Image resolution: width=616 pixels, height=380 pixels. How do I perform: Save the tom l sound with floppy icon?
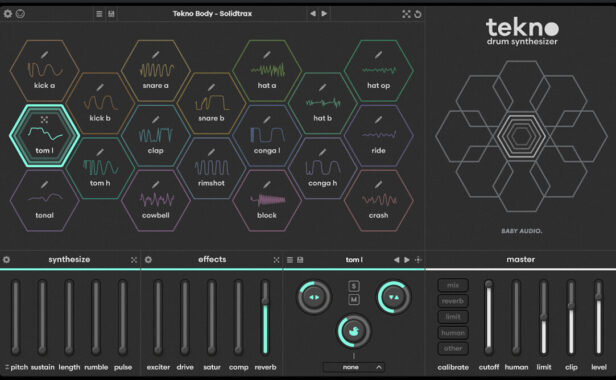pyautogui.click(x=300, y=260)
